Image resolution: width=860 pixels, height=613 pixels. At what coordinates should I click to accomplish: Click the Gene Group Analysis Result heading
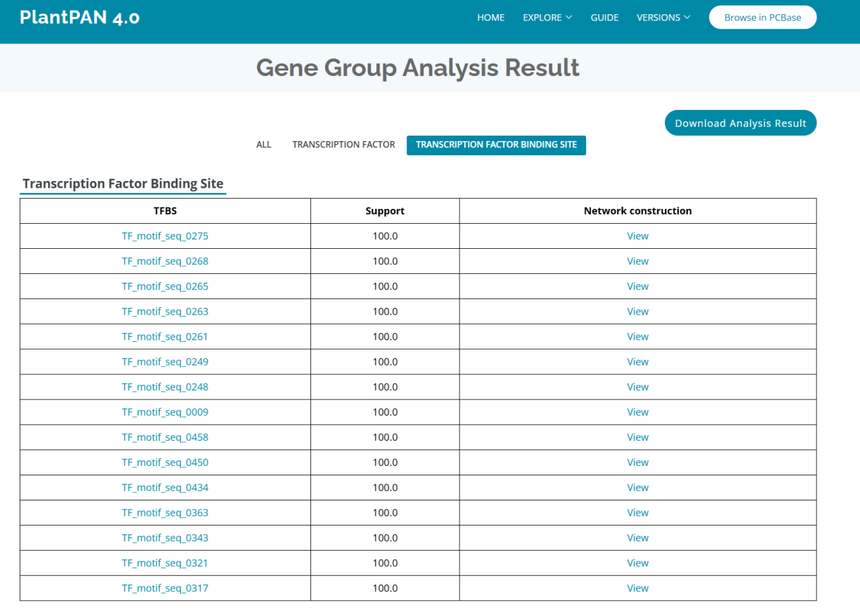tap(417, 68)
